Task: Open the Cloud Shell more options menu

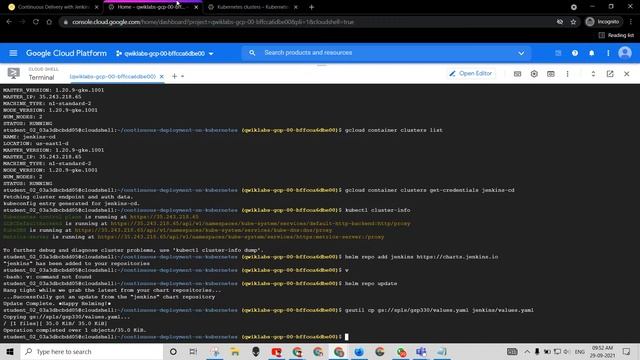Action: click(567, 74)
